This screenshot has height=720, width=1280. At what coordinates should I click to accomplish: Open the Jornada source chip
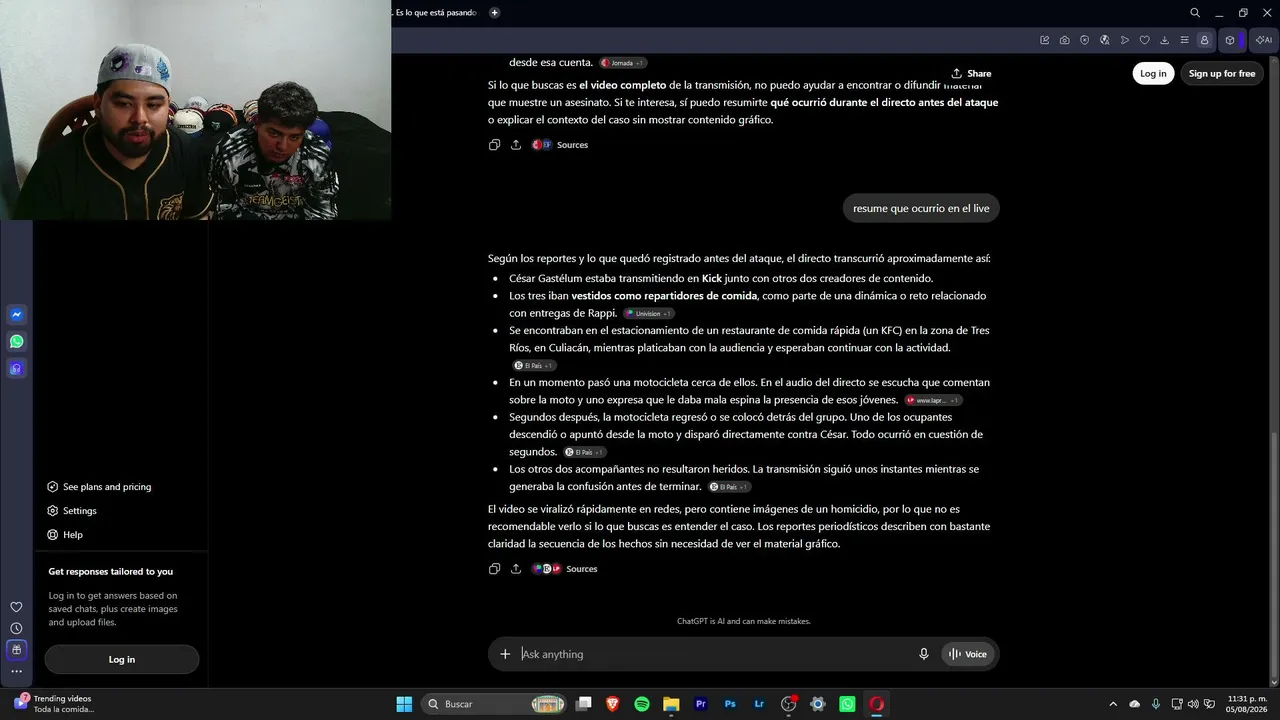[x=623, y=63]
